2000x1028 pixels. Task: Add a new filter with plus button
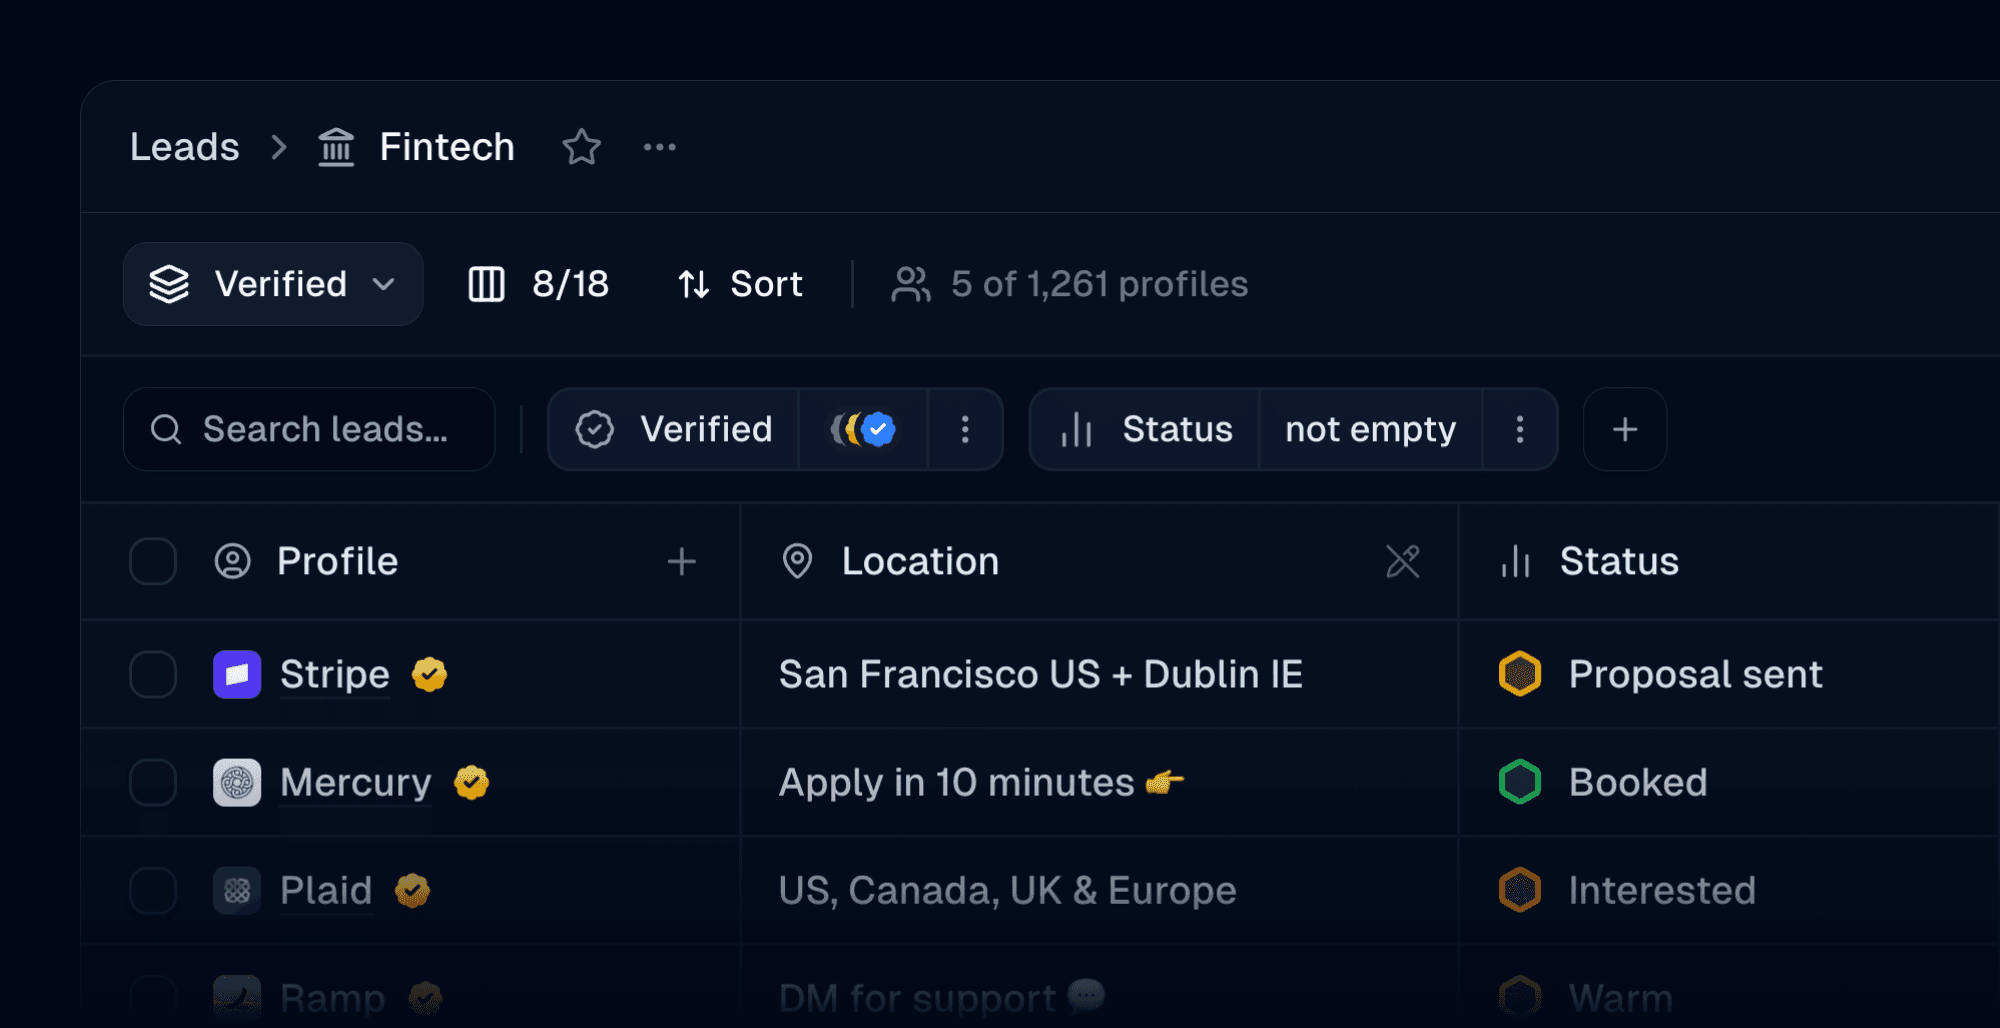1625,429
